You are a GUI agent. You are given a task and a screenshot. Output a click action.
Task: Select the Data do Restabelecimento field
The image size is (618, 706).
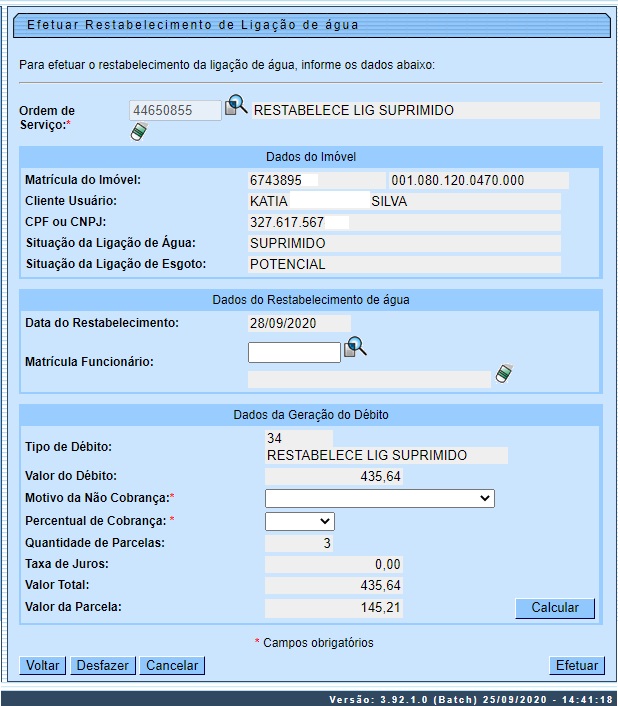299,323
